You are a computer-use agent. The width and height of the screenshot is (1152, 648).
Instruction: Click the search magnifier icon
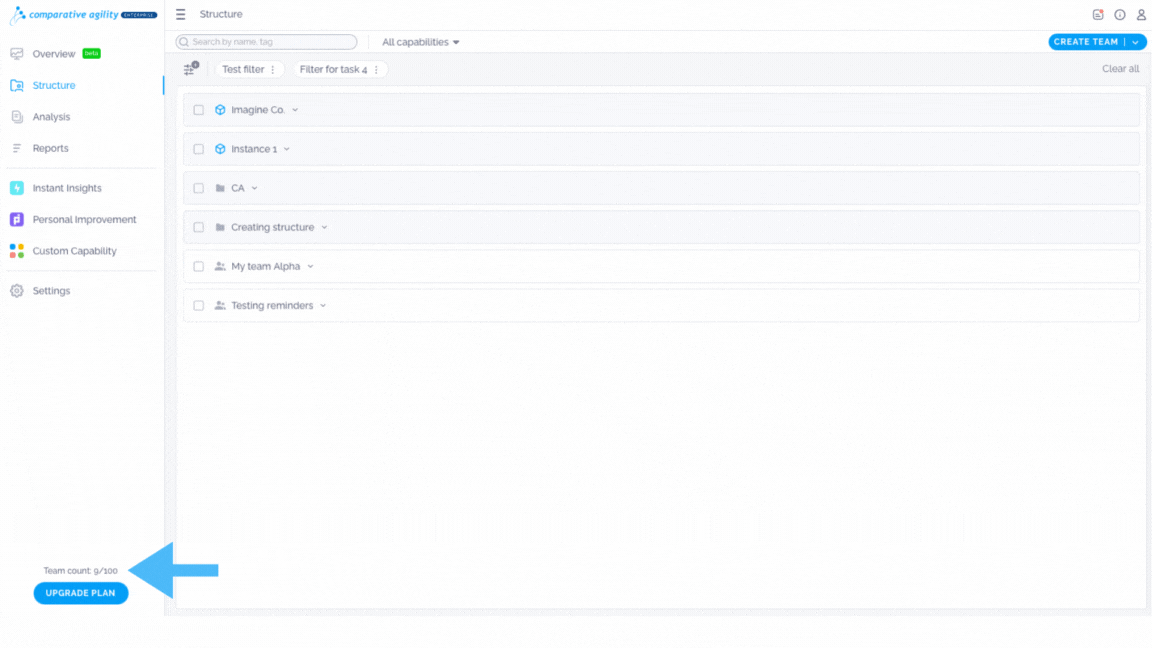pos(184,42)
